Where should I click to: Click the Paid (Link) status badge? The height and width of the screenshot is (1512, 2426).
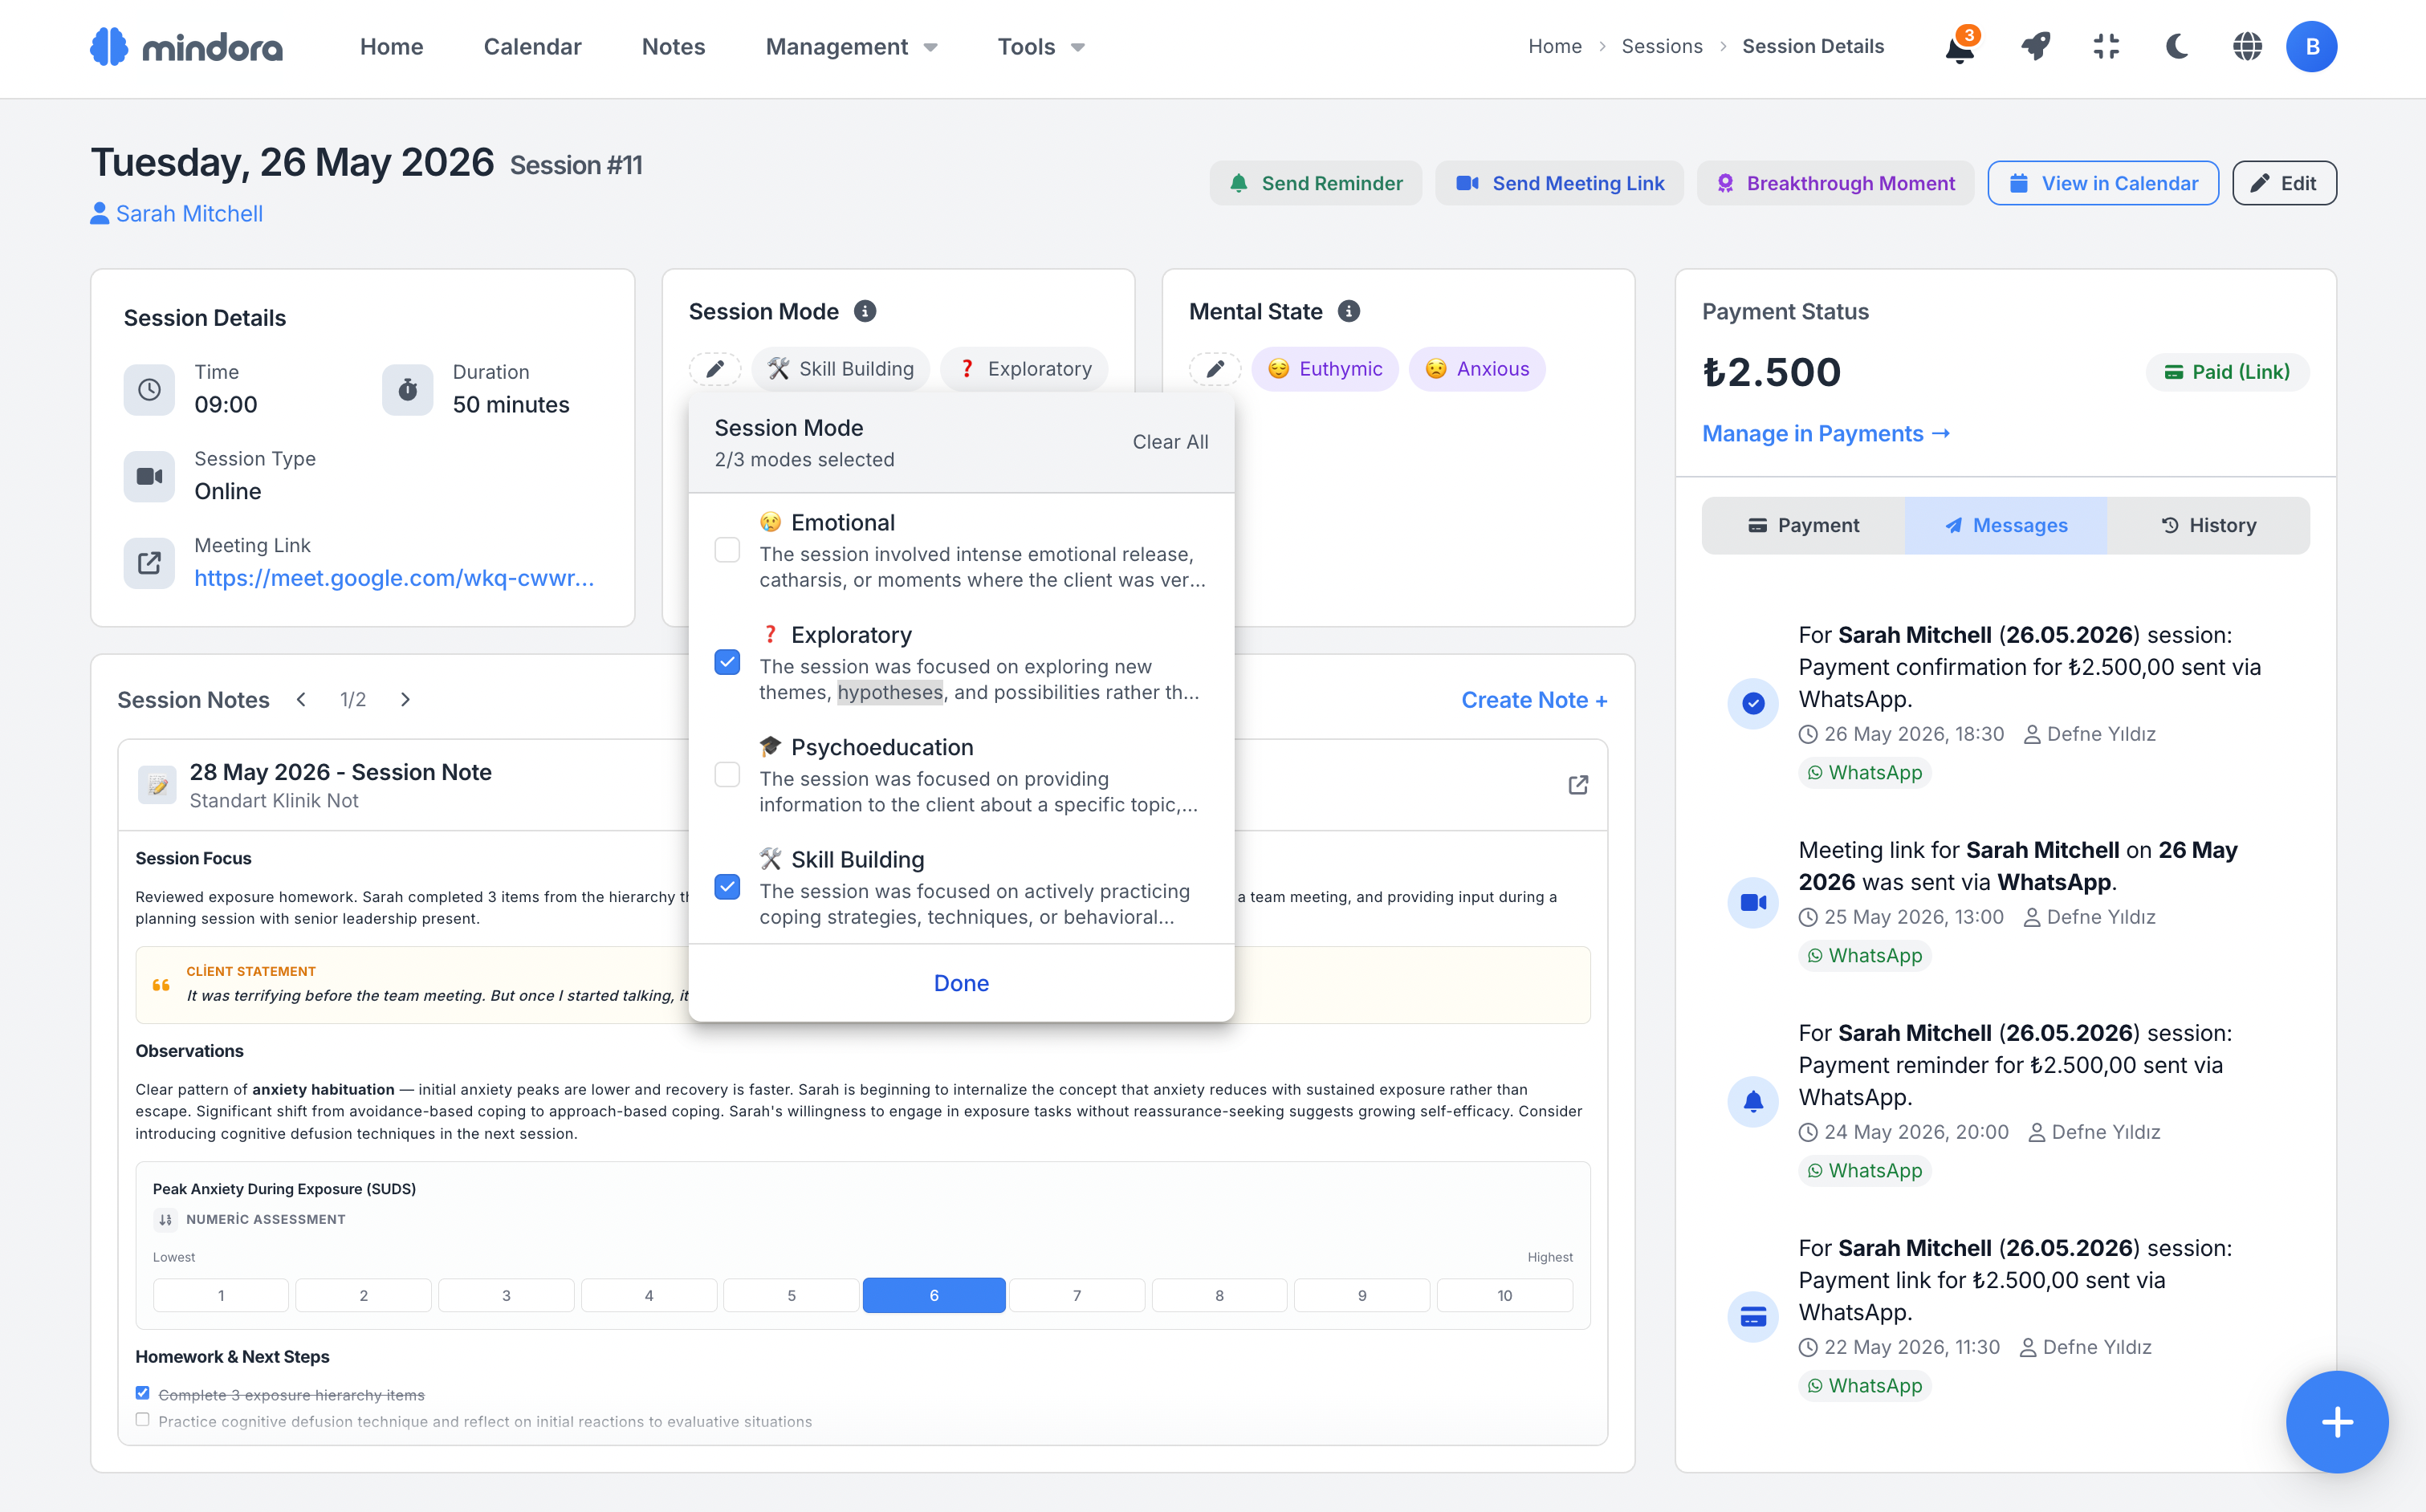pyautogui.click(x=2227, y=372)
